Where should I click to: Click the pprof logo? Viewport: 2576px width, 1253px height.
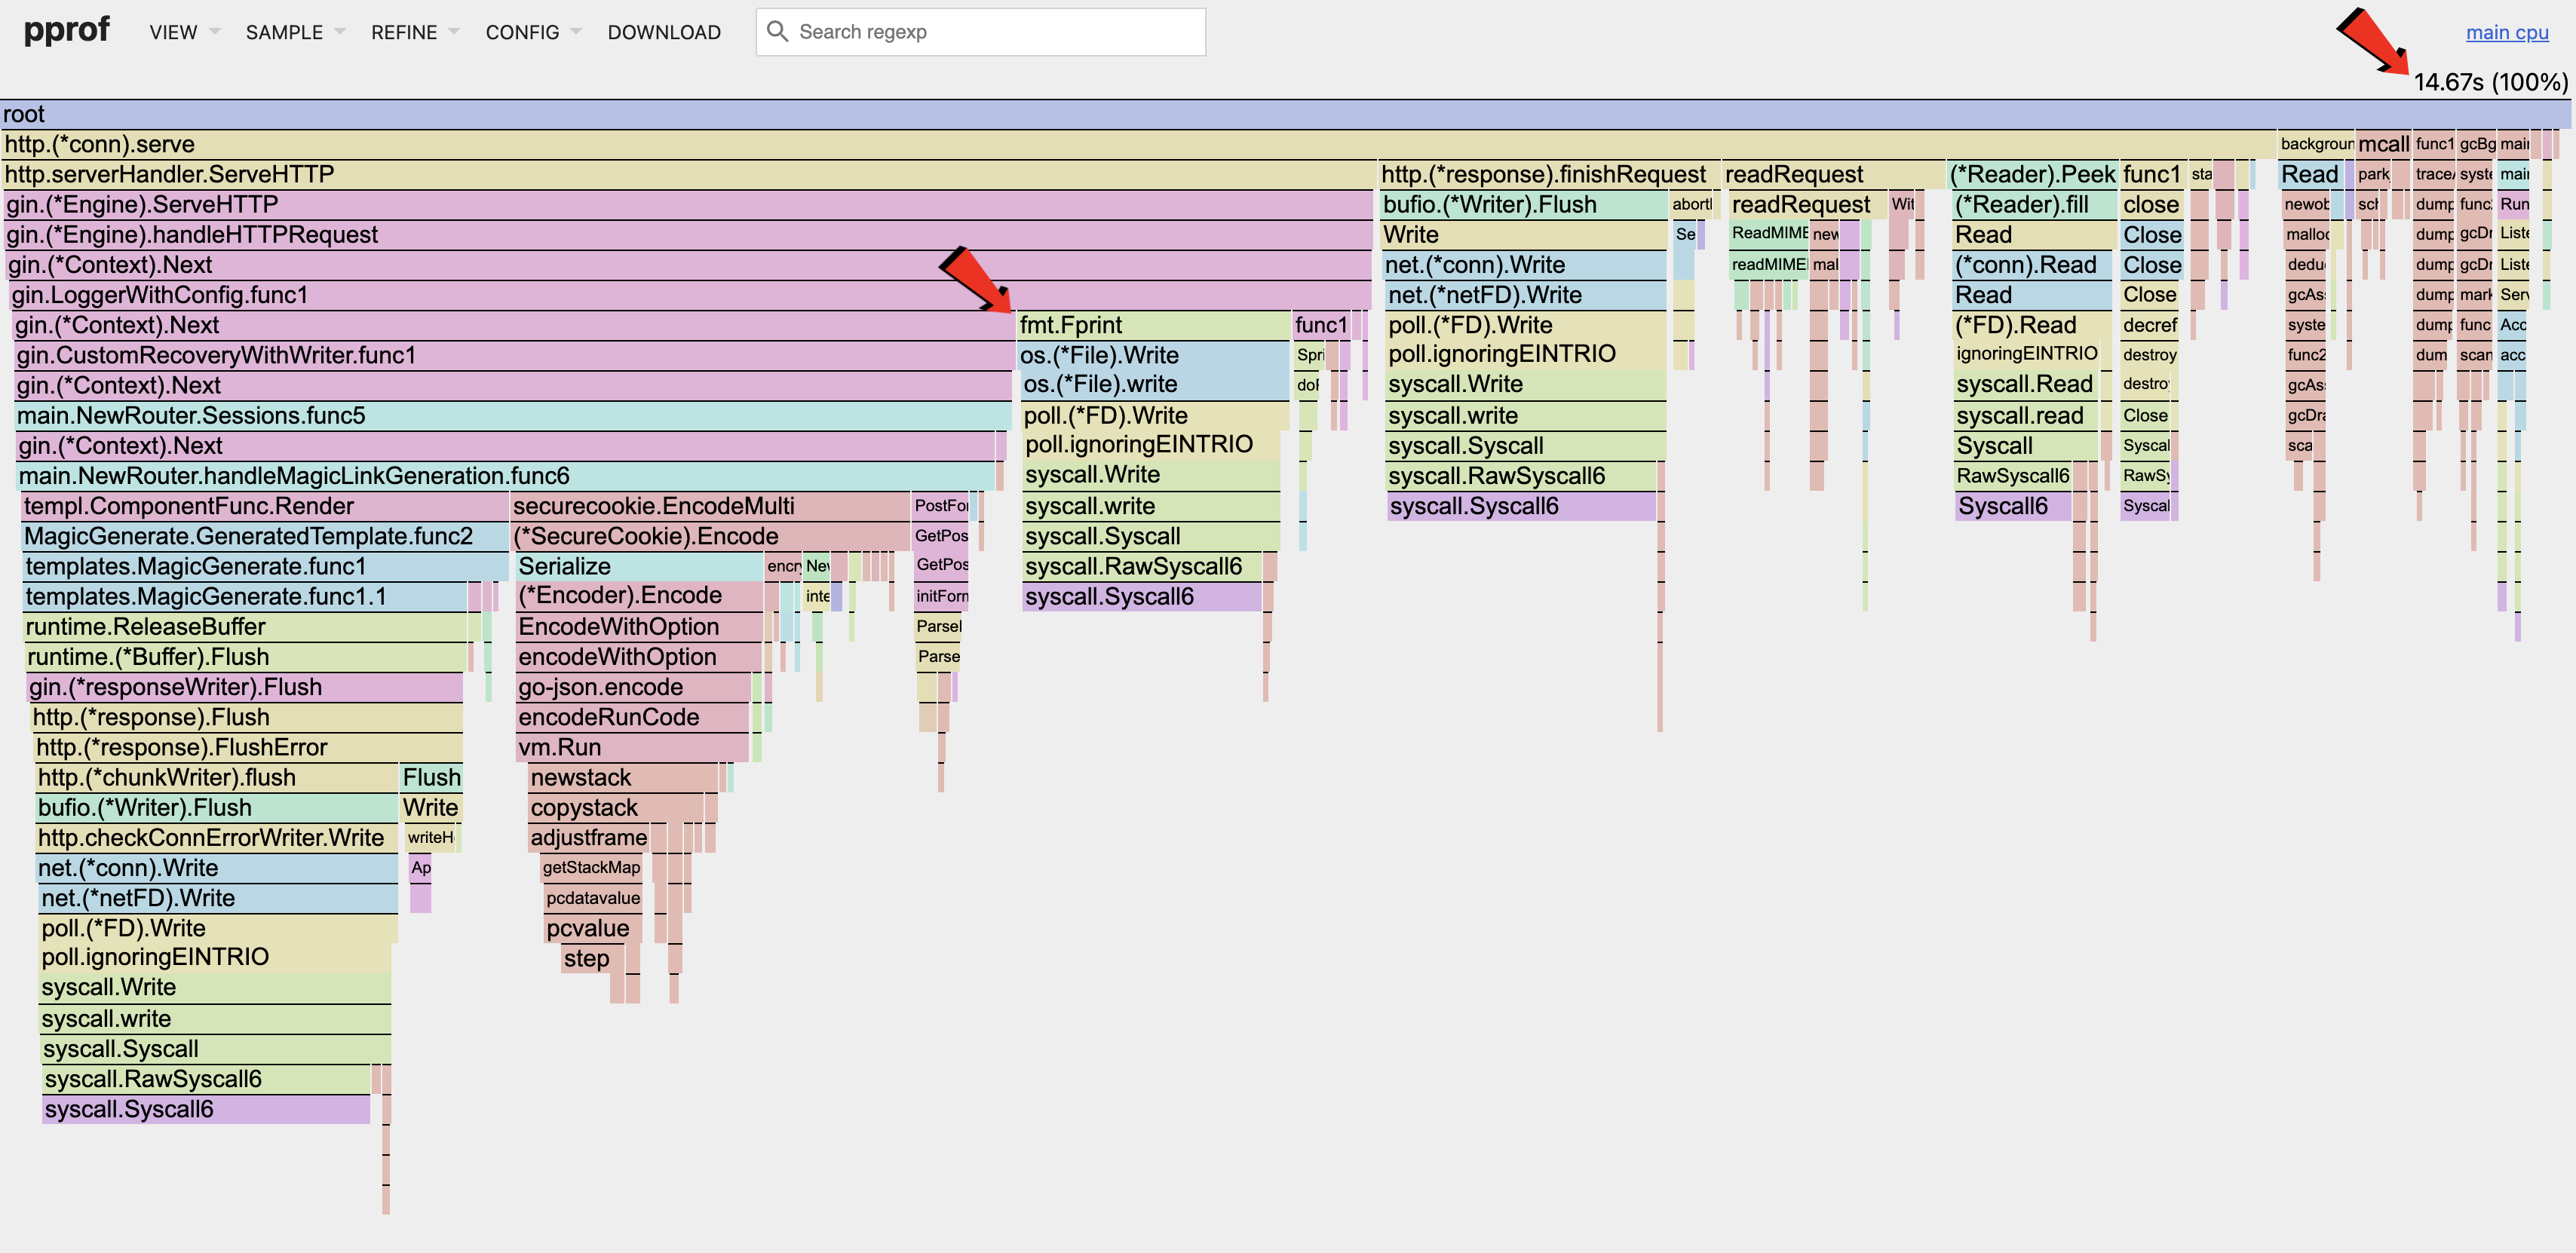[x=66, y=30]
